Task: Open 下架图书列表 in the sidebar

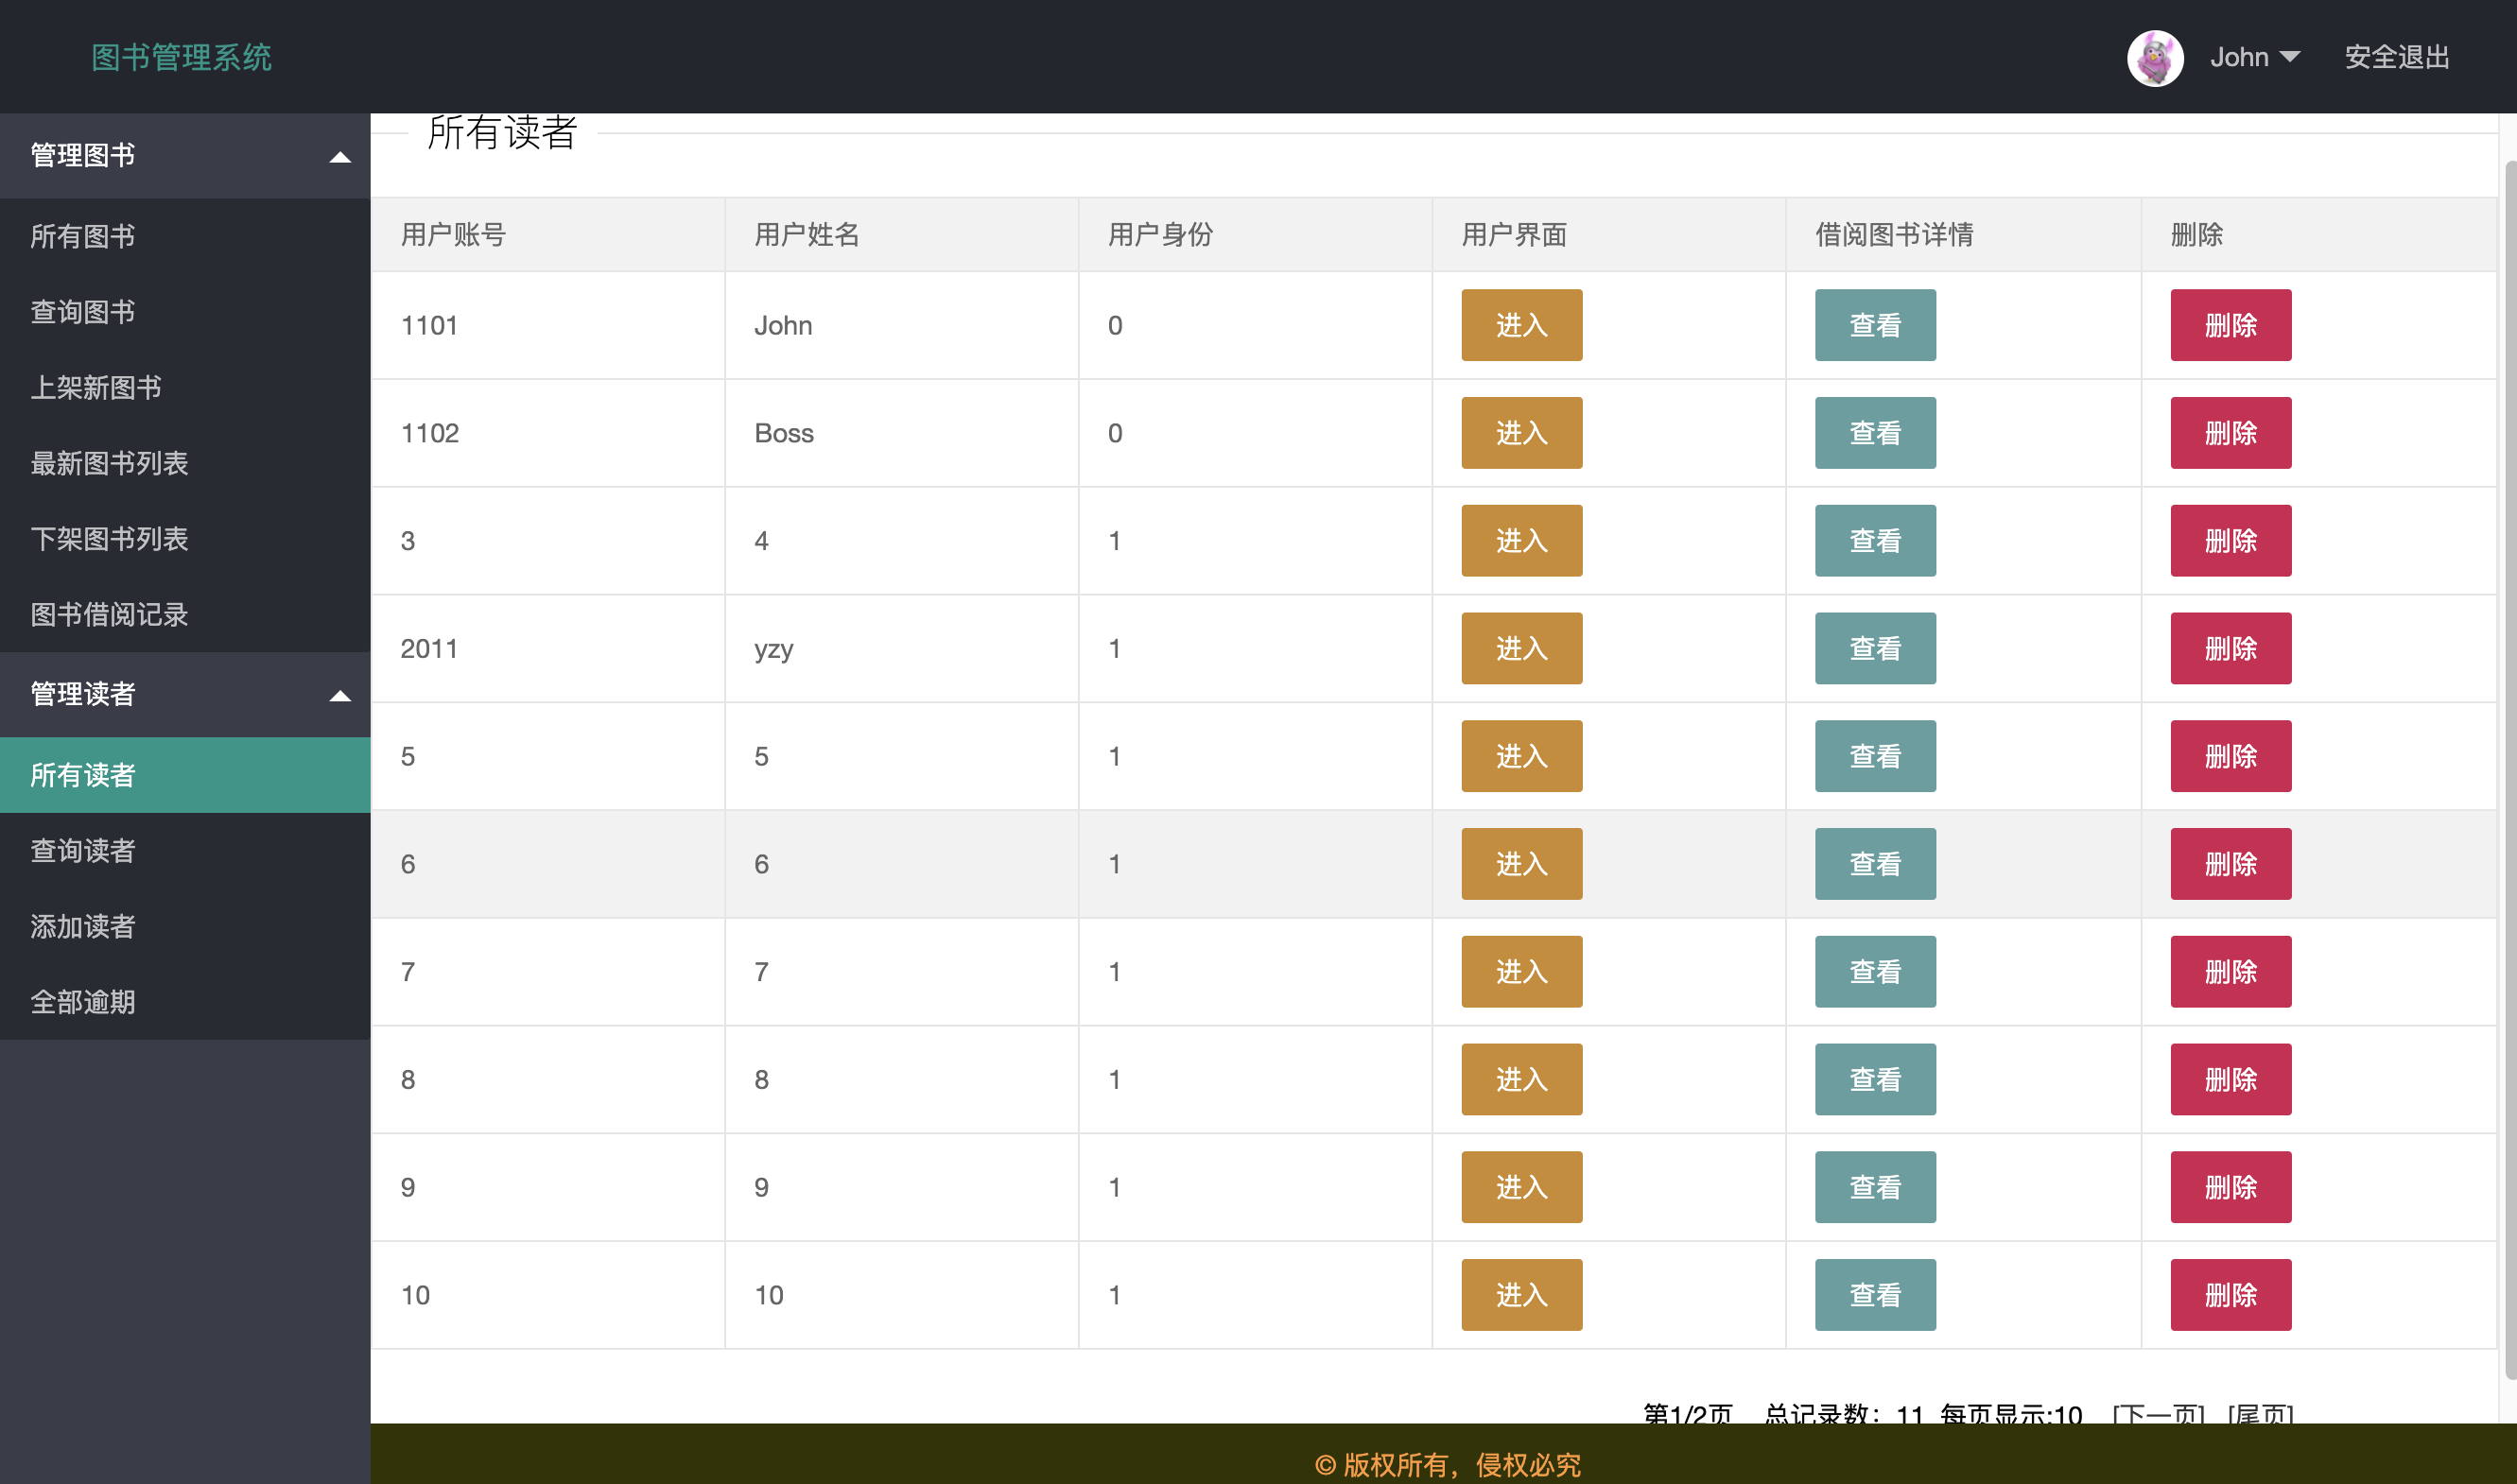Action: click(x=185, y=539)
